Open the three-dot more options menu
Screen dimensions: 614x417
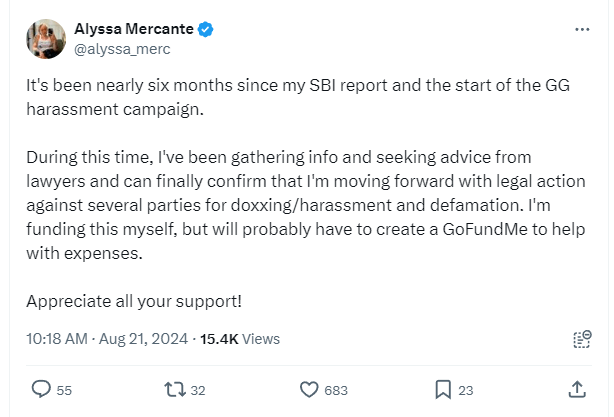[x=582, y=30]
